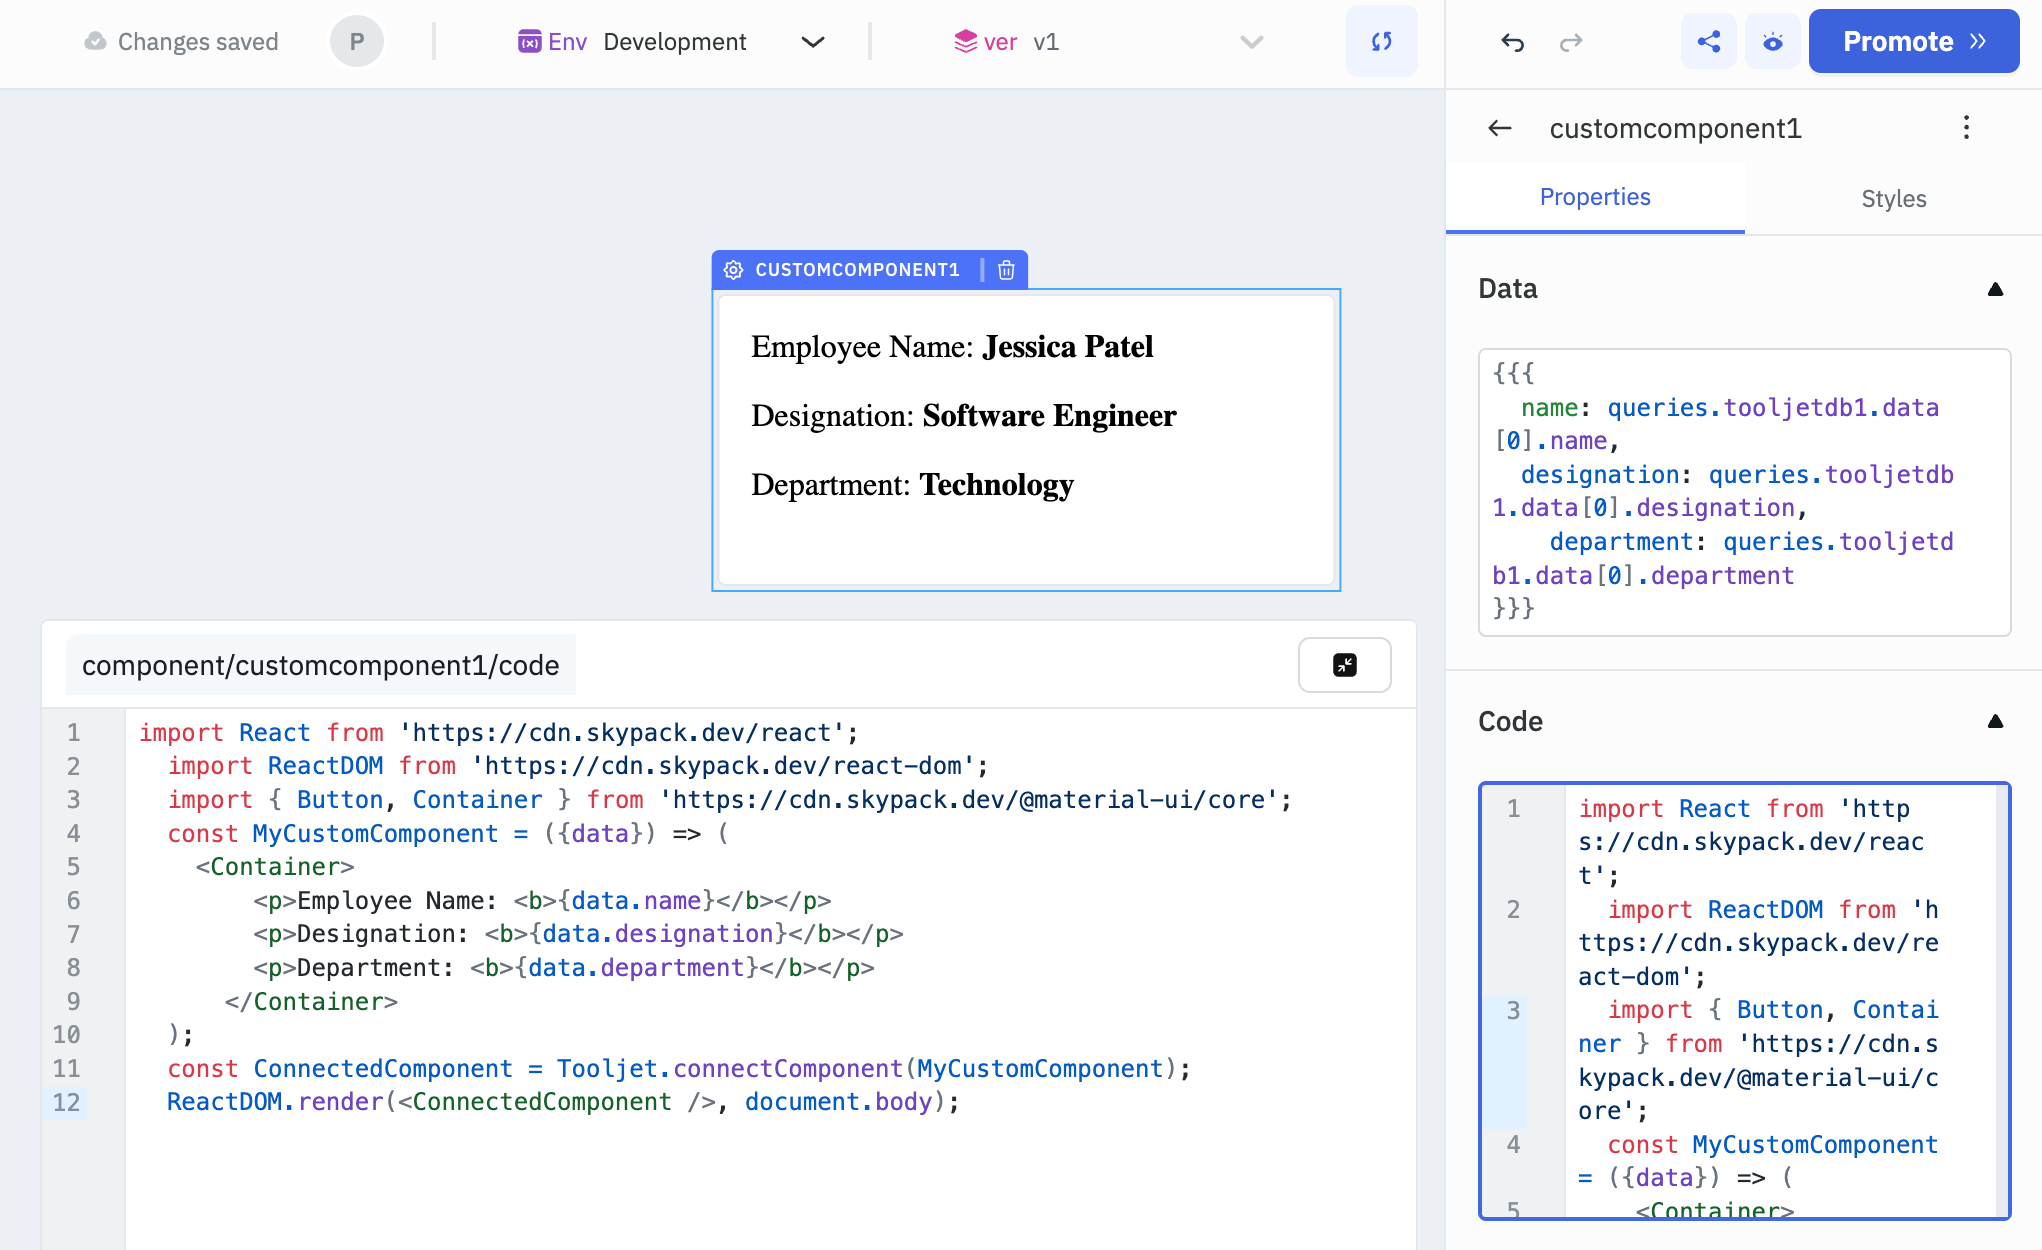
Task: Click the Promote button
Action: 1912,41
